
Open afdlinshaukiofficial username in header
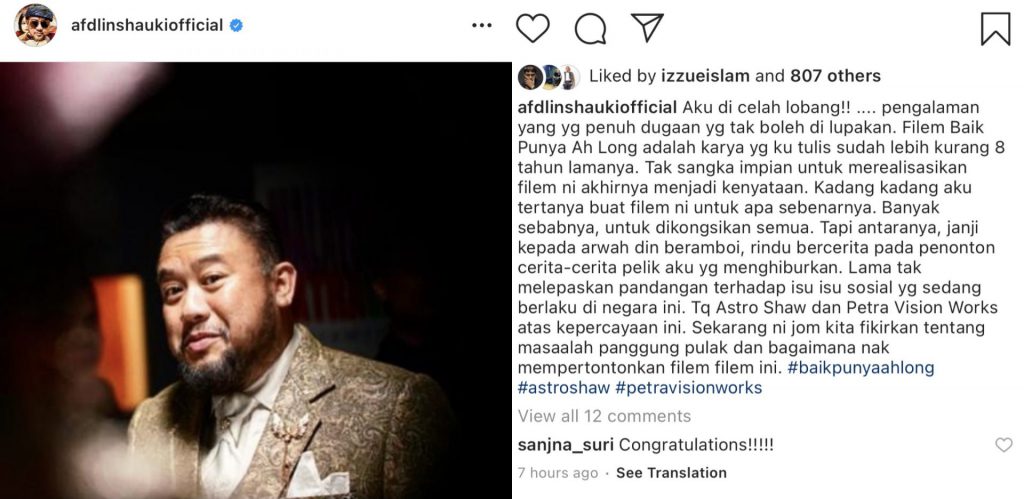[147, 25]
